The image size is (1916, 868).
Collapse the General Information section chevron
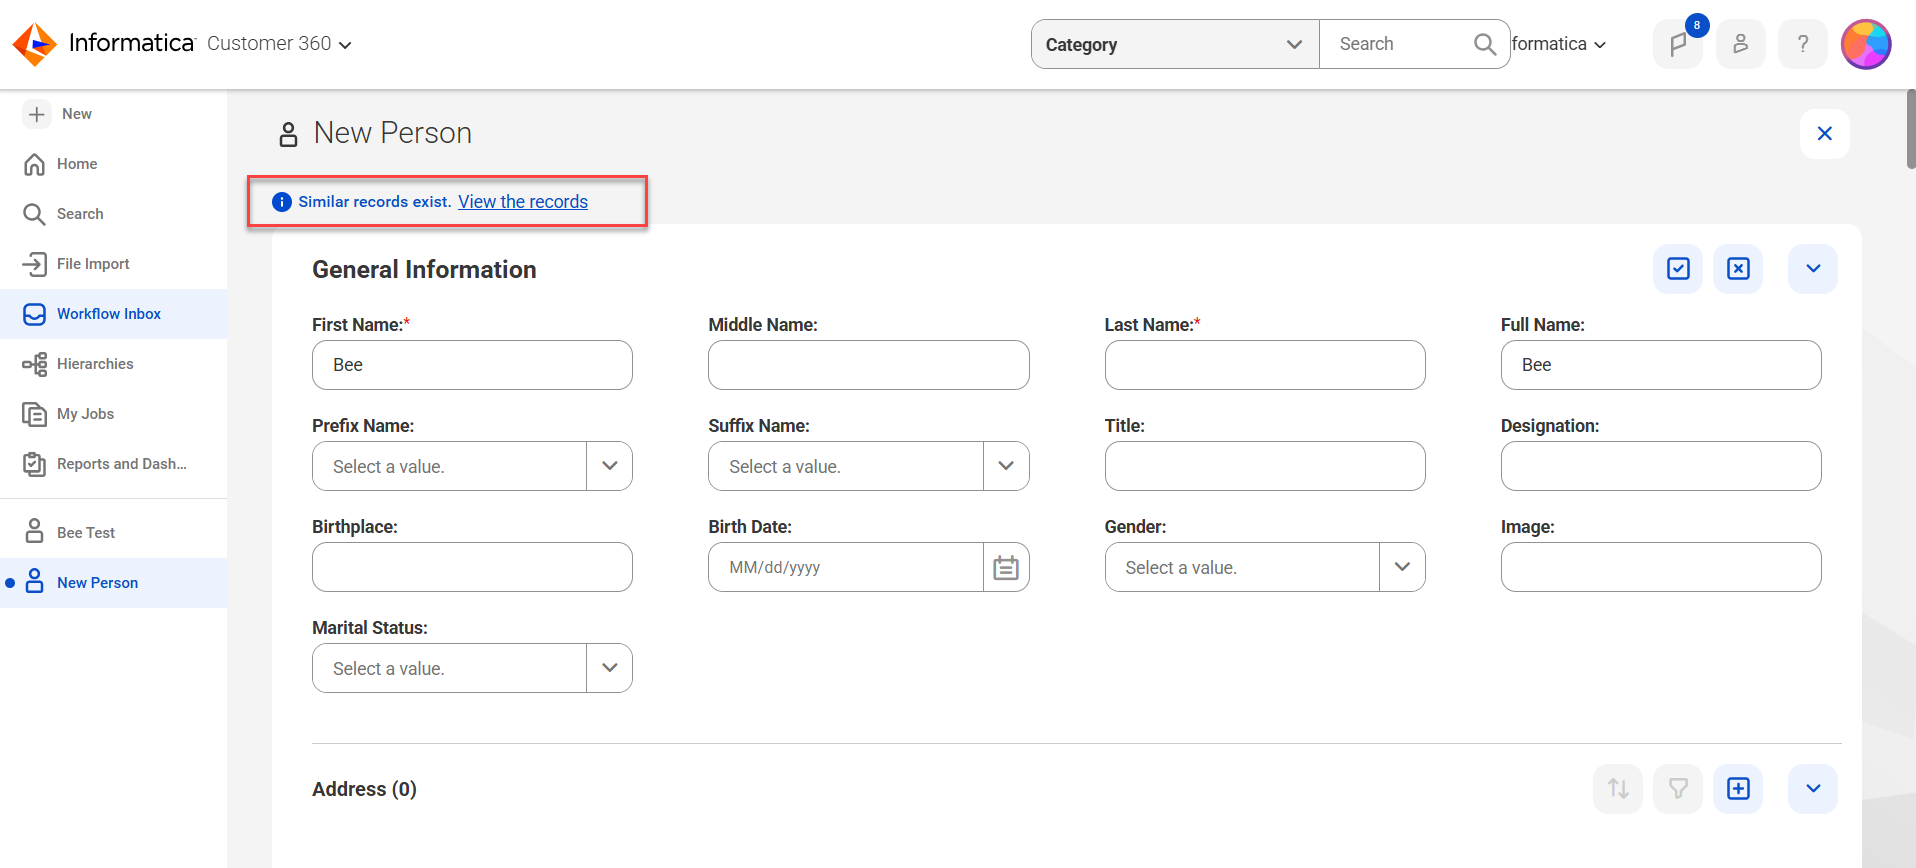tap(1813, 269)
